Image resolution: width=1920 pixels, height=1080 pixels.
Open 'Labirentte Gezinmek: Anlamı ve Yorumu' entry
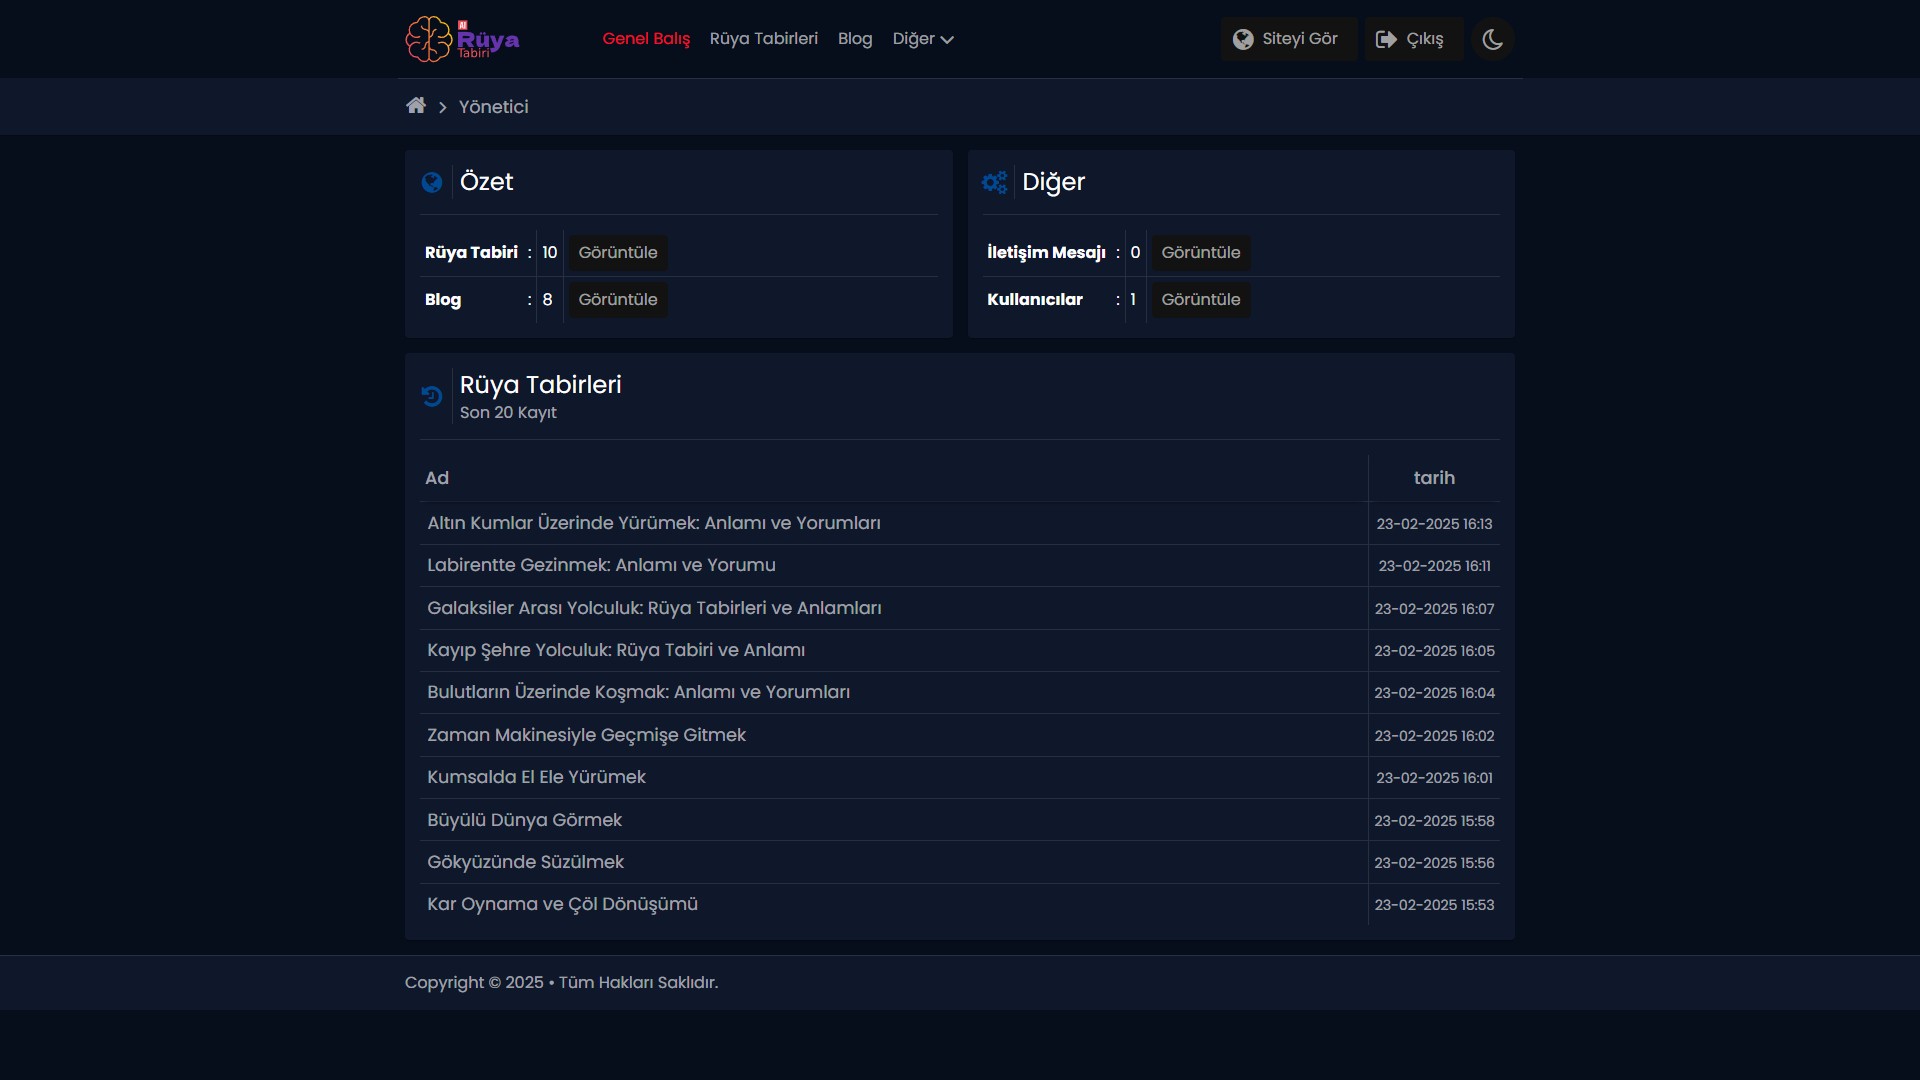(x=601, y=565)
